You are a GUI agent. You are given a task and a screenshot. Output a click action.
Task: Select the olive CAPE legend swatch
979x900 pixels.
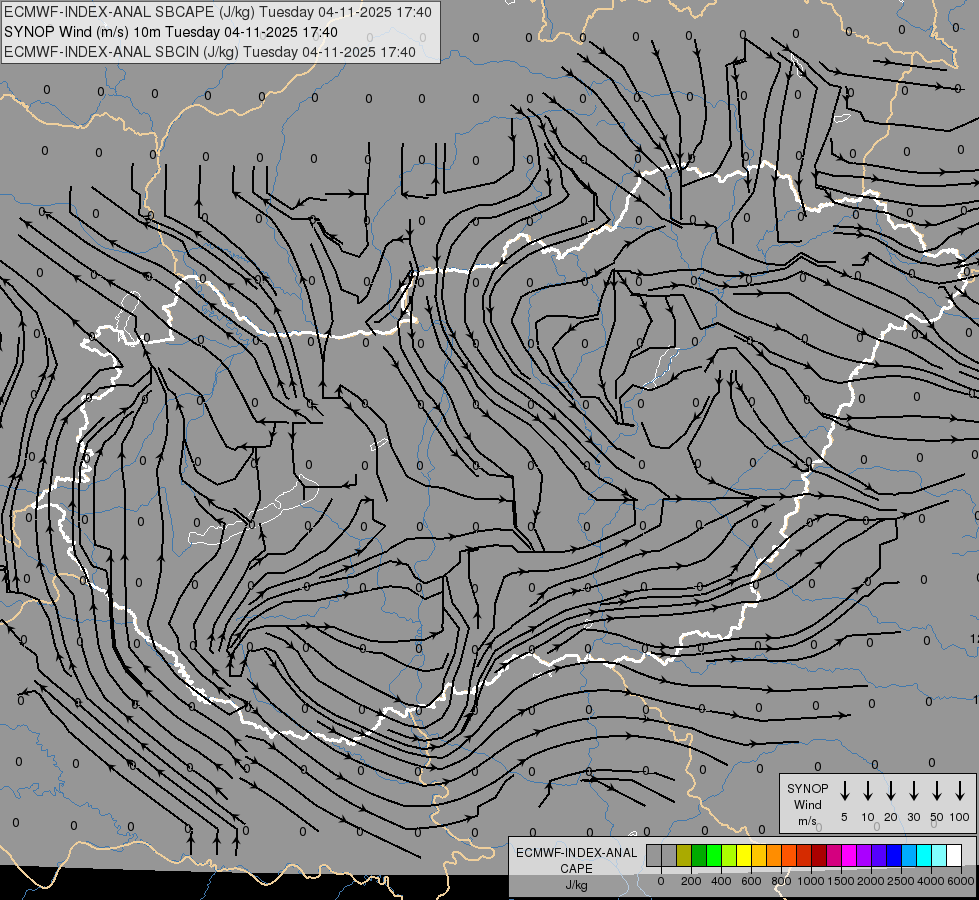(x=684, y=855)
